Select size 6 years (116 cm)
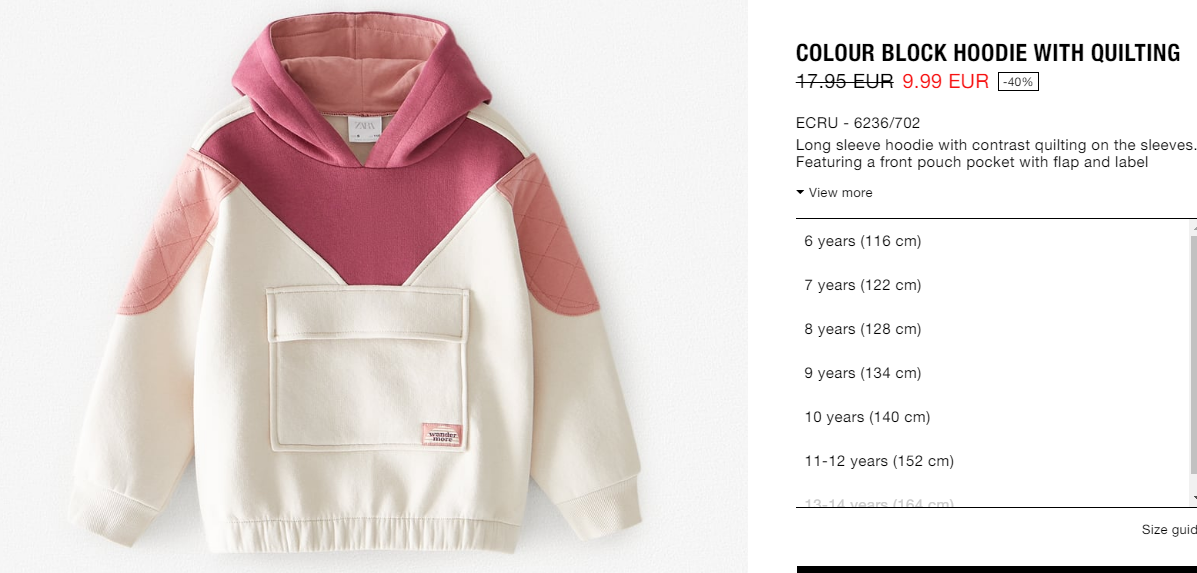Screen dimensions: 1197x573 992,241
